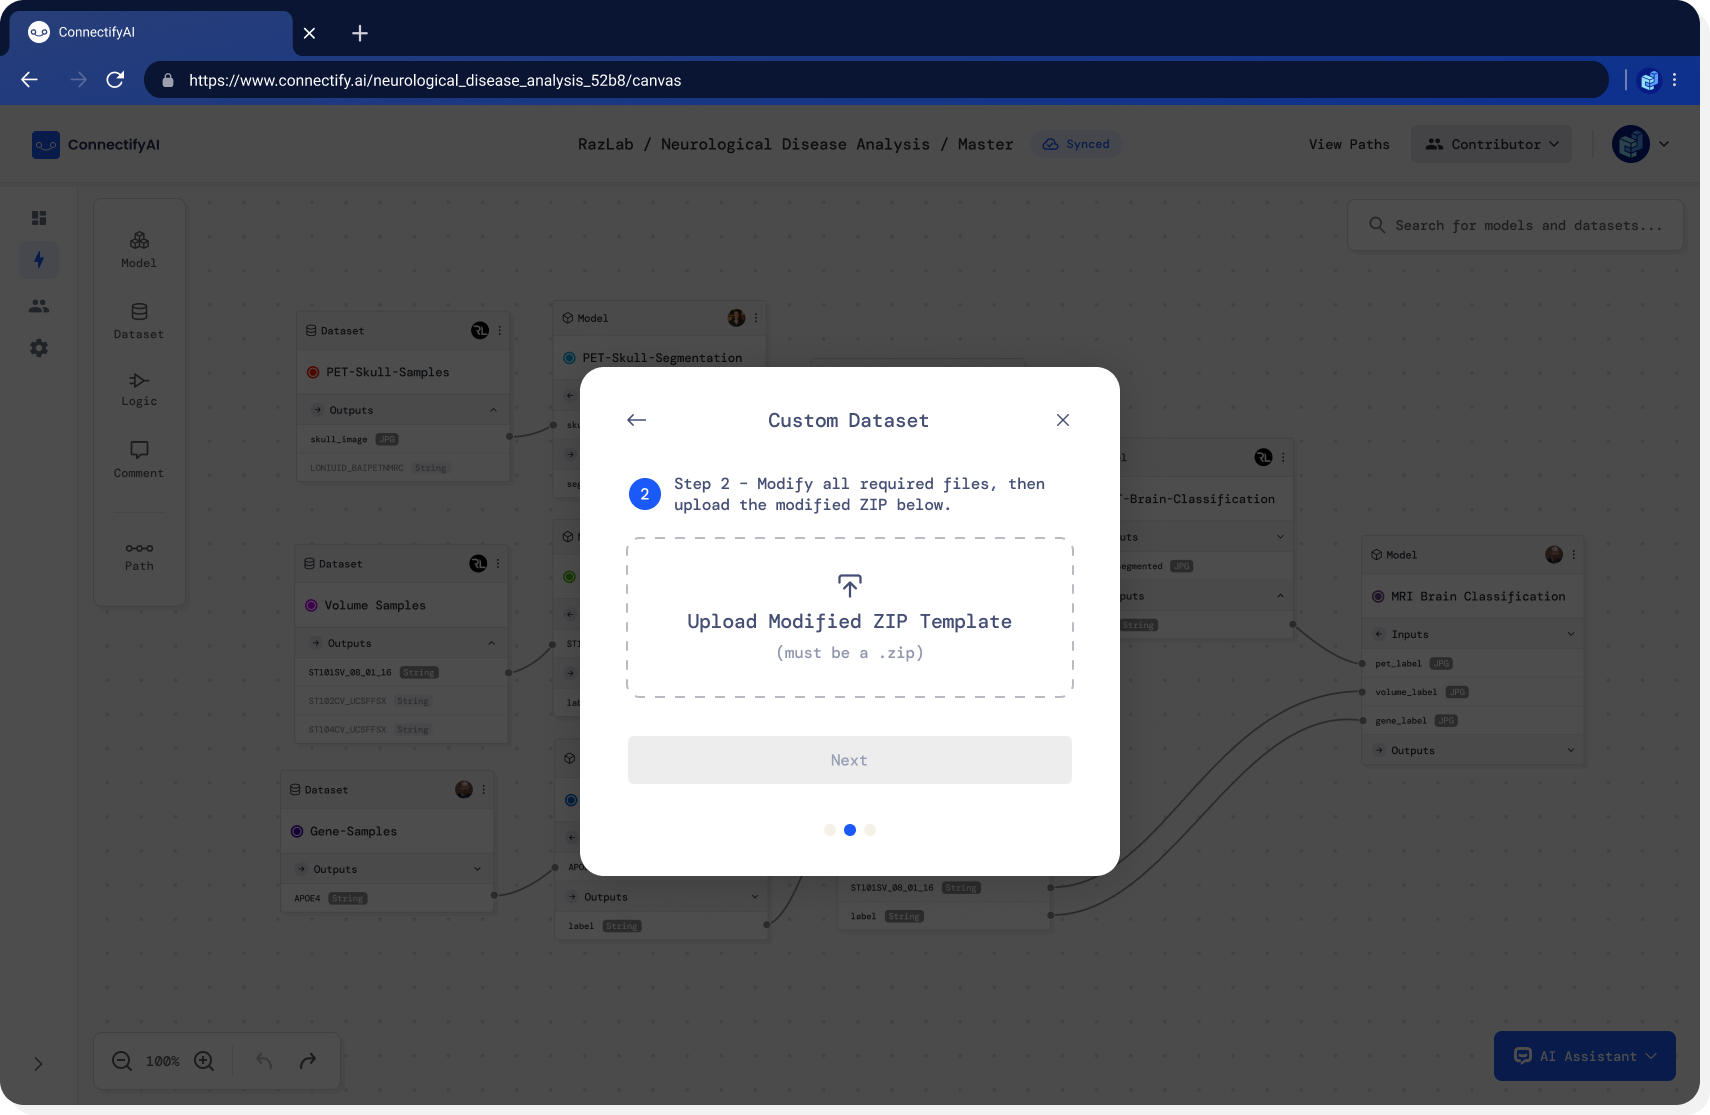
Task: Select the skull_image output row
Action: (403, 439)
